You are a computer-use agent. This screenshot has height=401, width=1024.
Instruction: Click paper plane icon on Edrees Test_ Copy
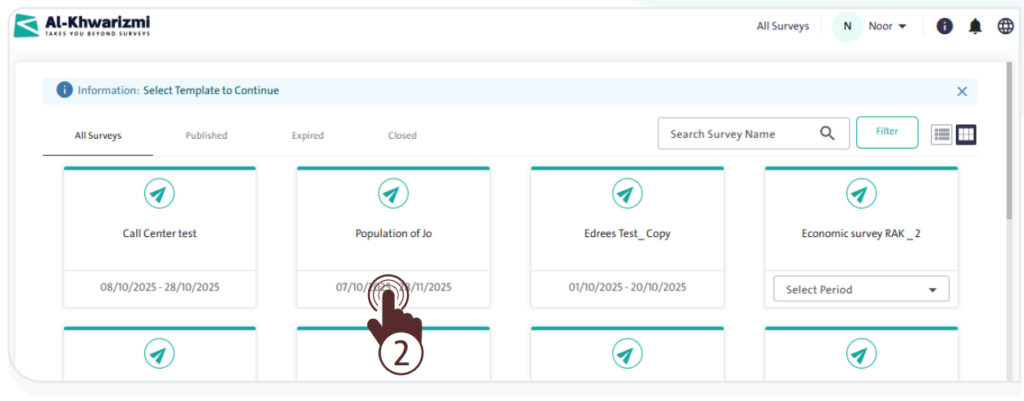point(627,194)
